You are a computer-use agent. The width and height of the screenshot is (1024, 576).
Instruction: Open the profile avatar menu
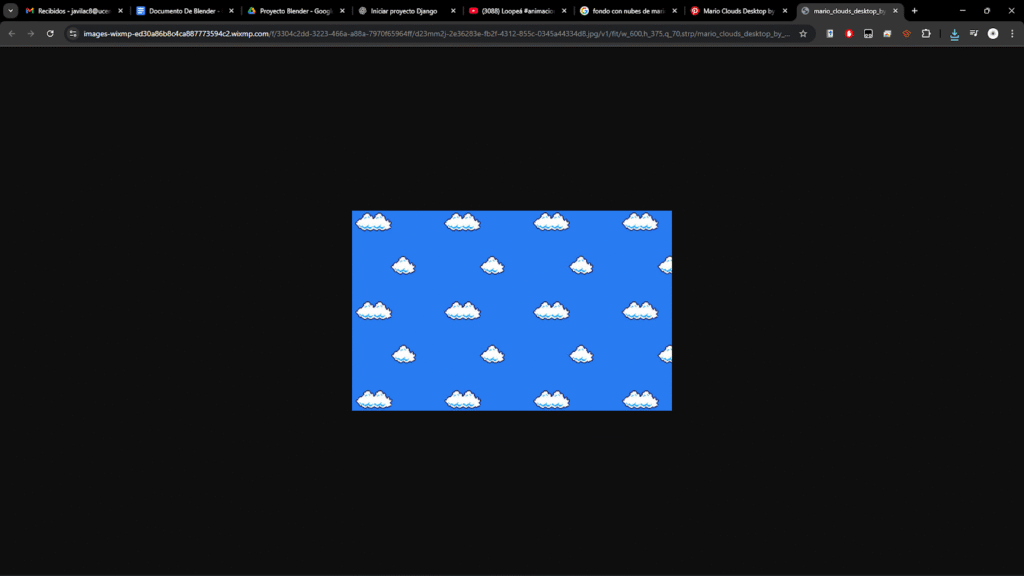tap(993, 33)
